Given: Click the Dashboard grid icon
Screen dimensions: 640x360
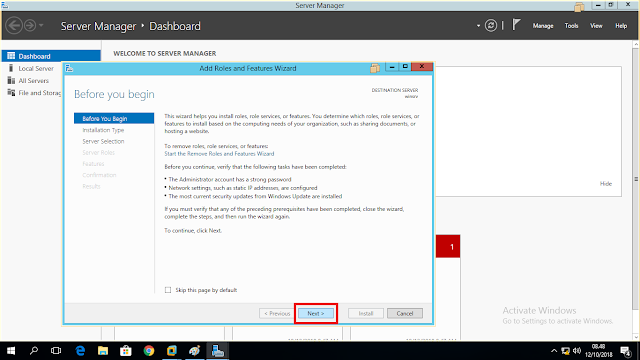Looking at the screenshot, I should [x=11, y=56].
